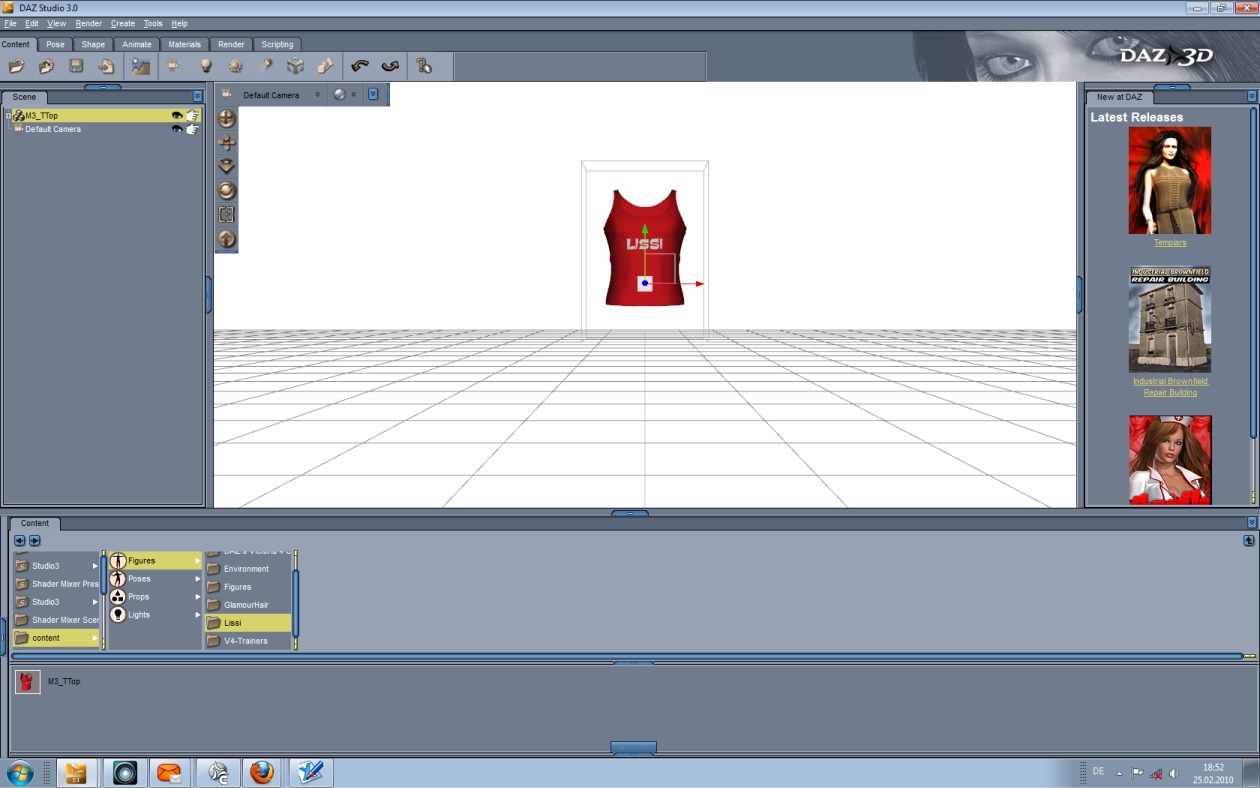Image resolution: width=1260 pixels, height=788 pixels.
Task: Click the Redo curved arrow icon
Action: pos(390,67)
